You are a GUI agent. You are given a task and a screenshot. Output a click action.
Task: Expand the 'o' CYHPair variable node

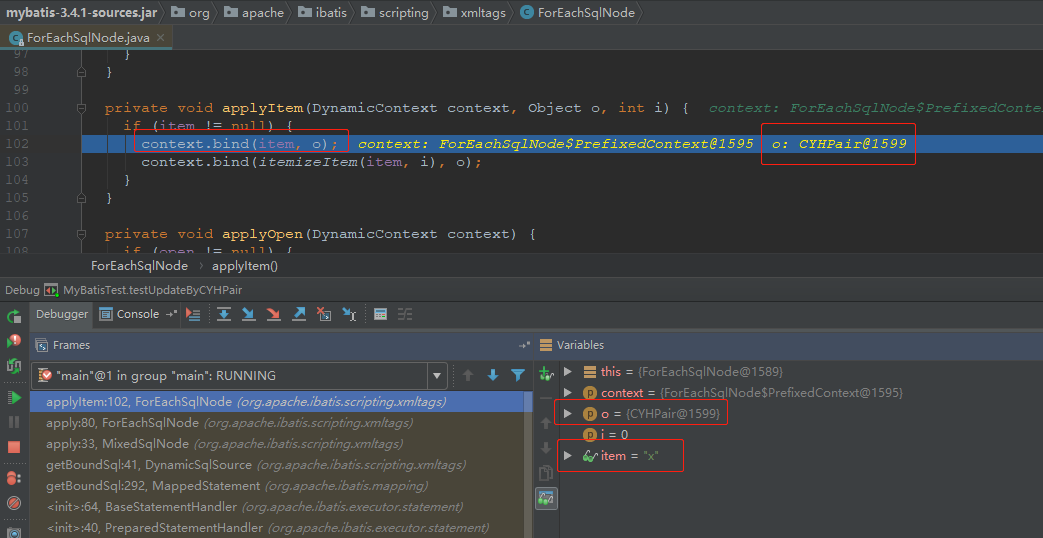coord(568,414)
